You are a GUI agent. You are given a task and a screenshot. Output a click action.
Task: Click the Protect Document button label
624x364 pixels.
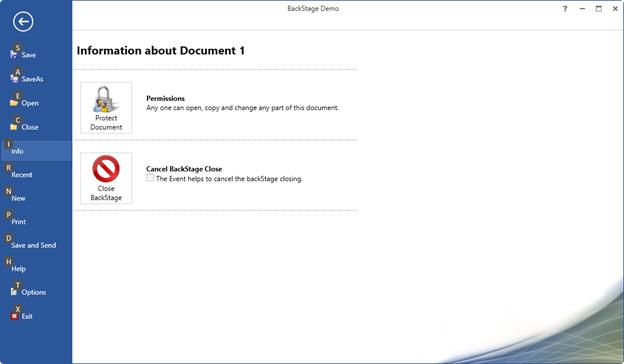point(106,123)
